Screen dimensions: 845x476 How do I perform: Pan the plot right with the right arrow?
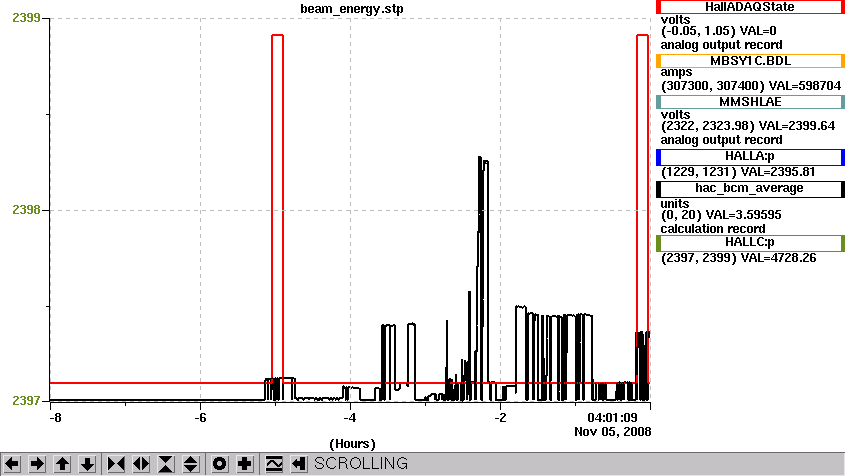coord(37,464)
